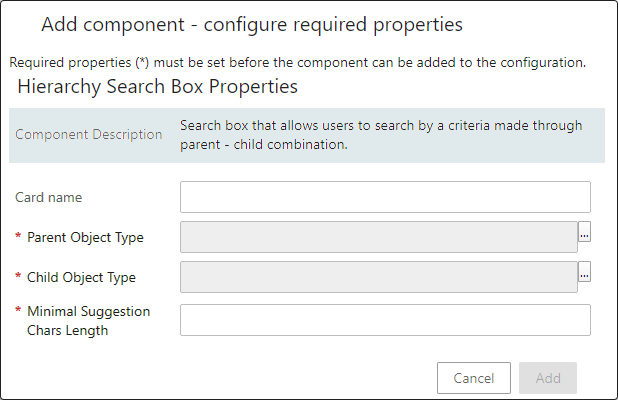Click the Parent Object Type label
This screenshot has height=400, width=618.
[85, 238]
